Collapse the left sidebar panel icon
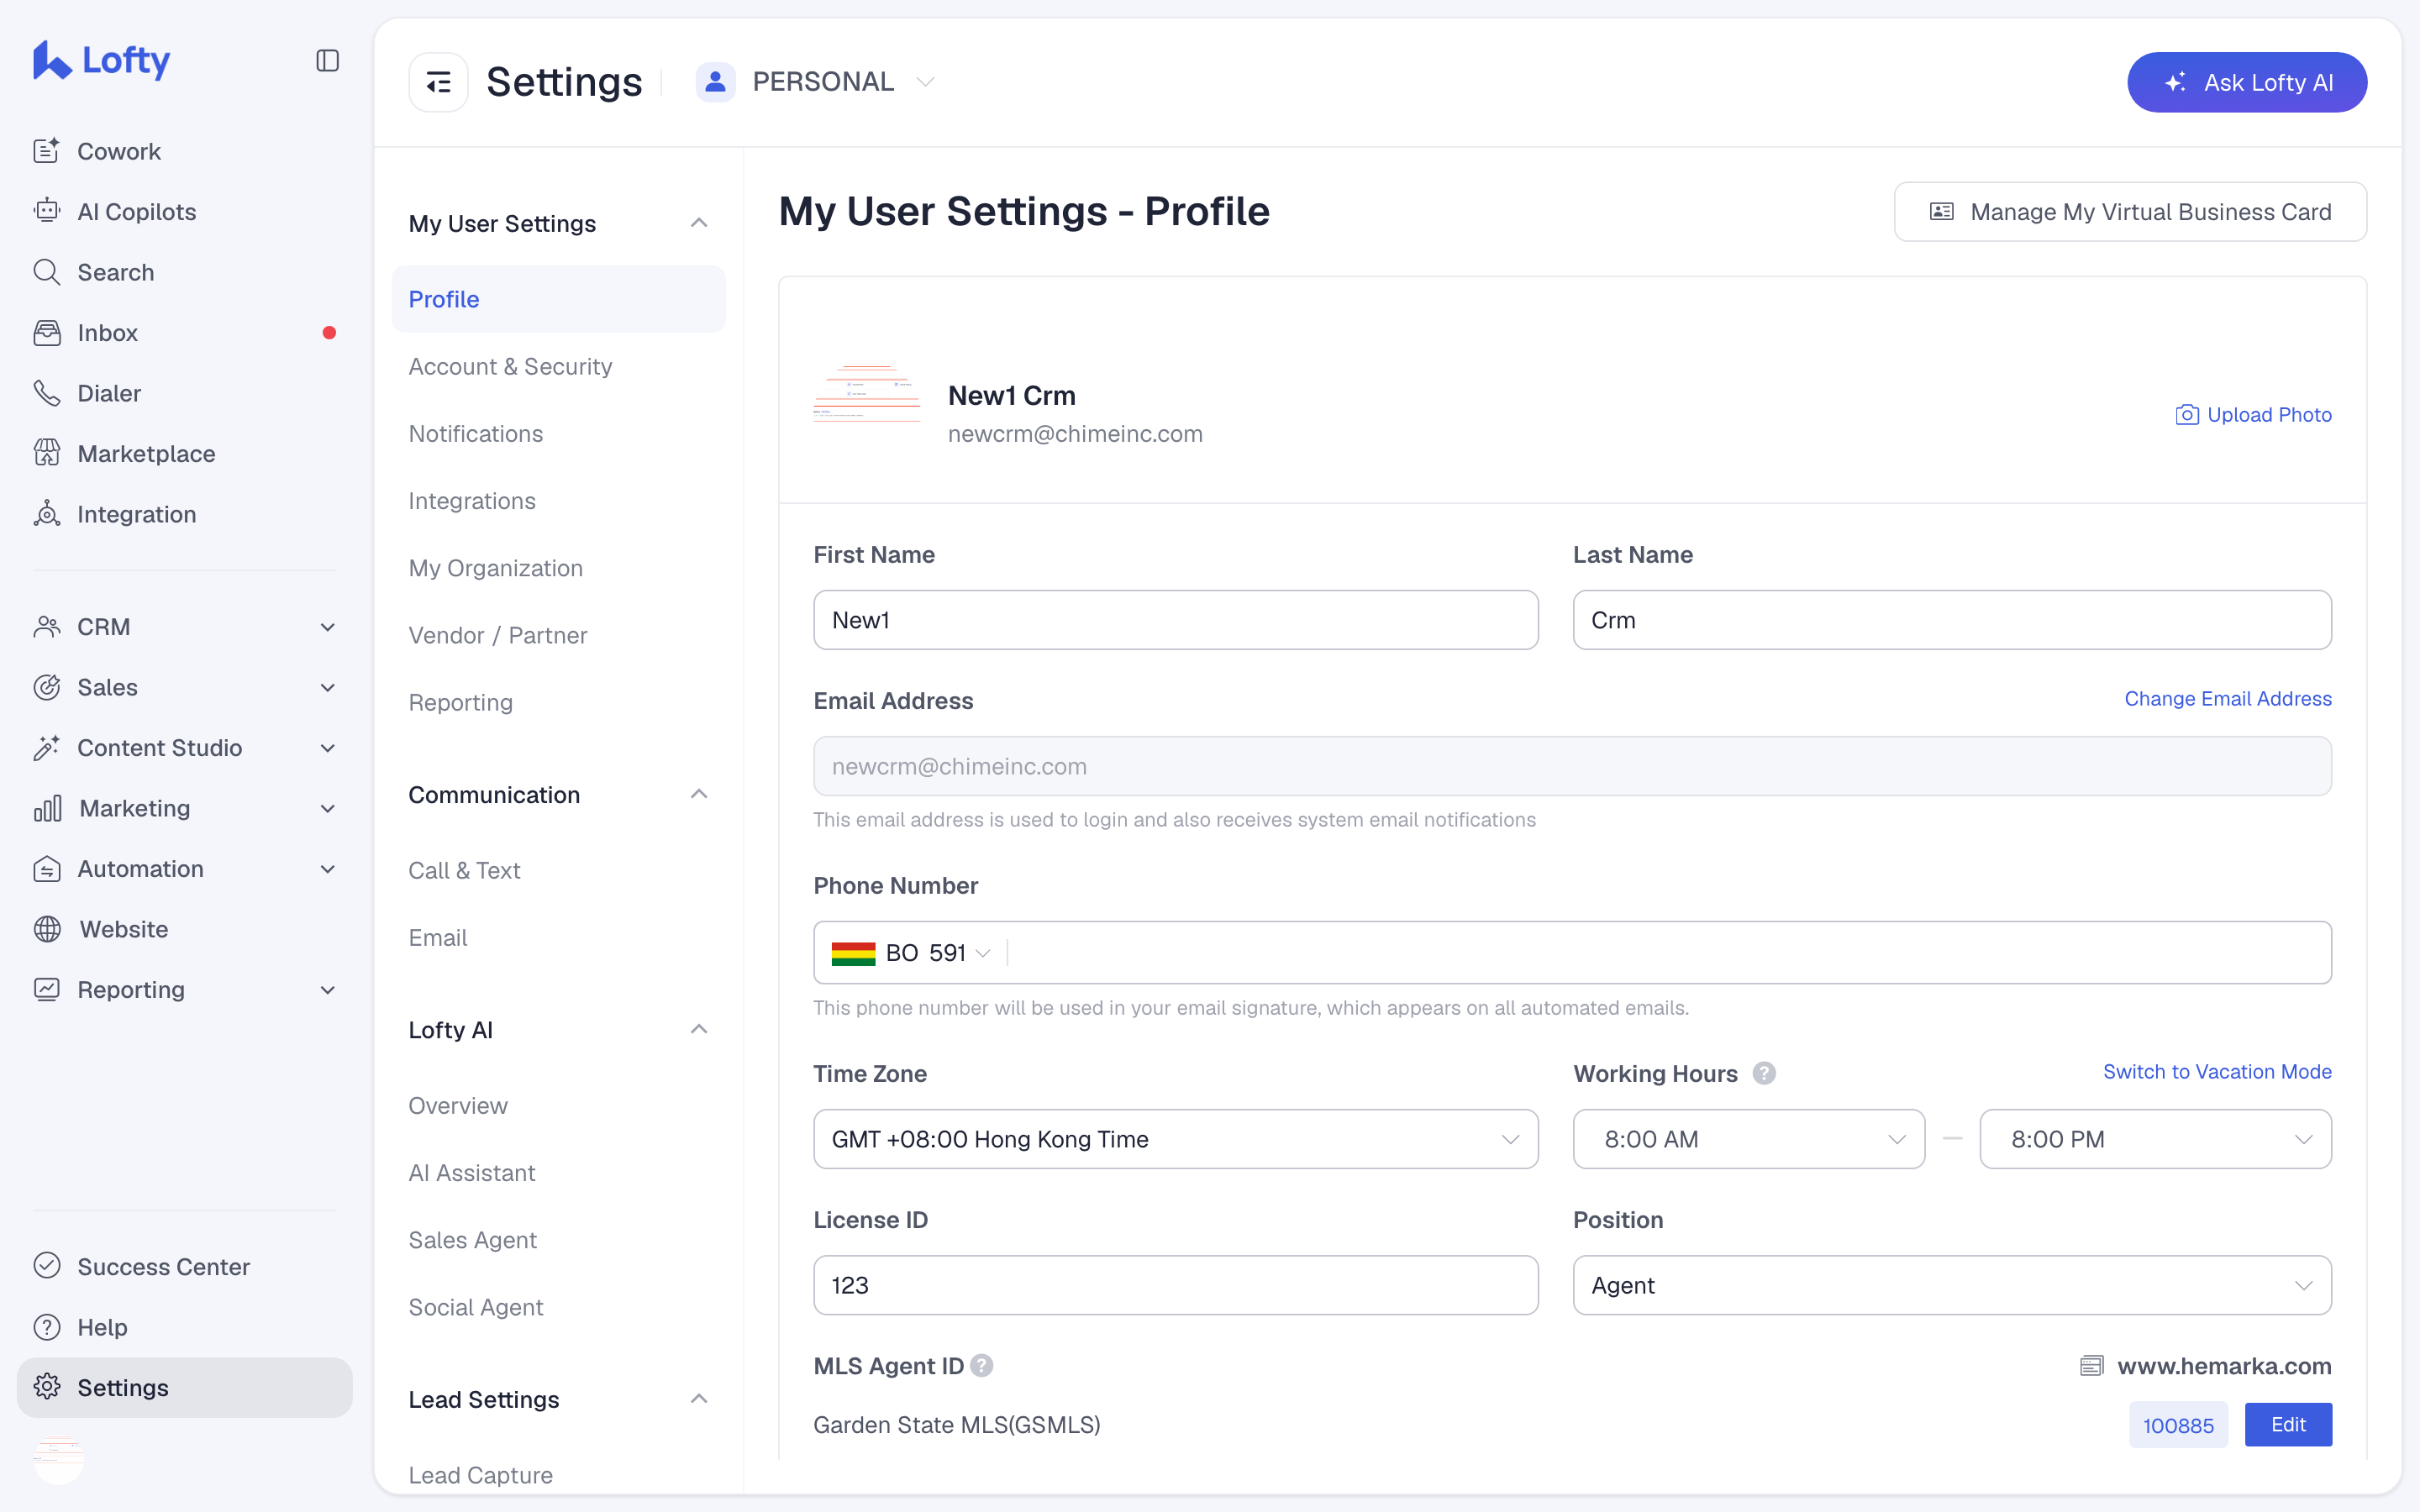The width and height of the screenshot is (2420, 1512). pos(327,61)
